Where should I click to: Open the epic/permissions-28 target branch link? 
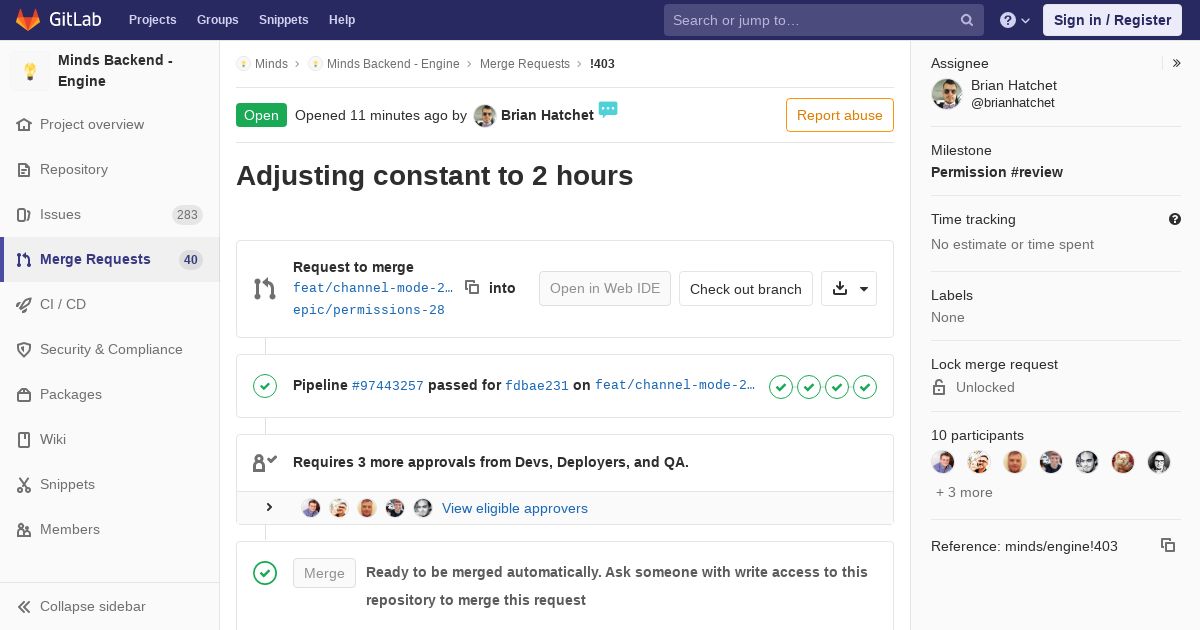tap(369, 310)
